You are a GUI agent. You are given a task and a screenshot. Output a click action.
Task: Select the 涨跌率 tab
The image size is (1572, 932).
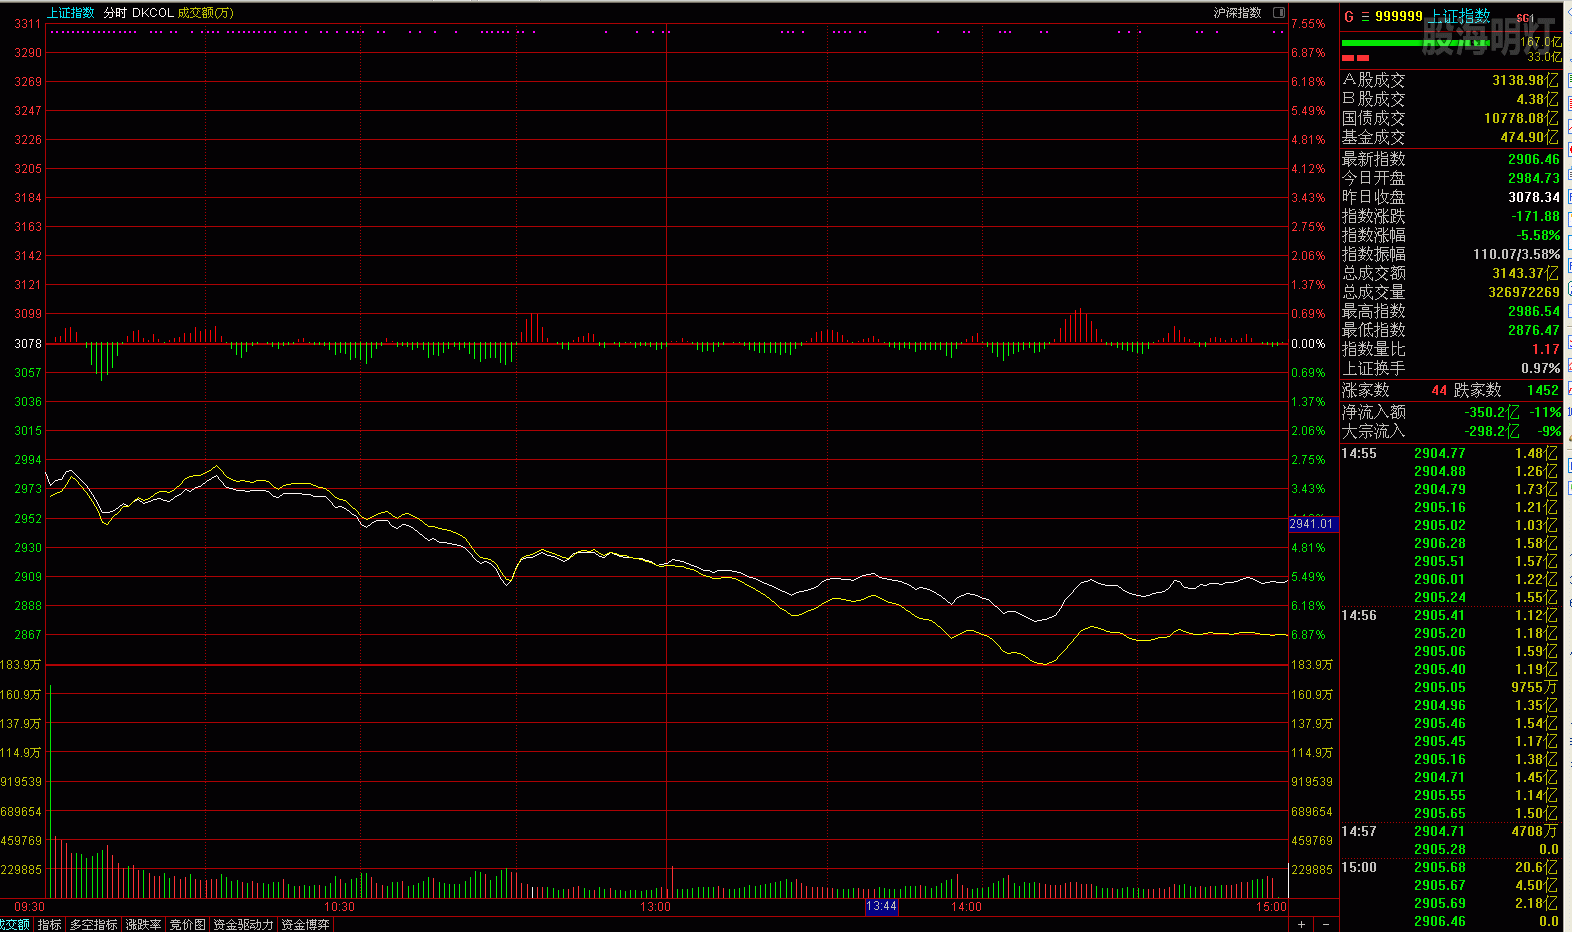(143, 925)
